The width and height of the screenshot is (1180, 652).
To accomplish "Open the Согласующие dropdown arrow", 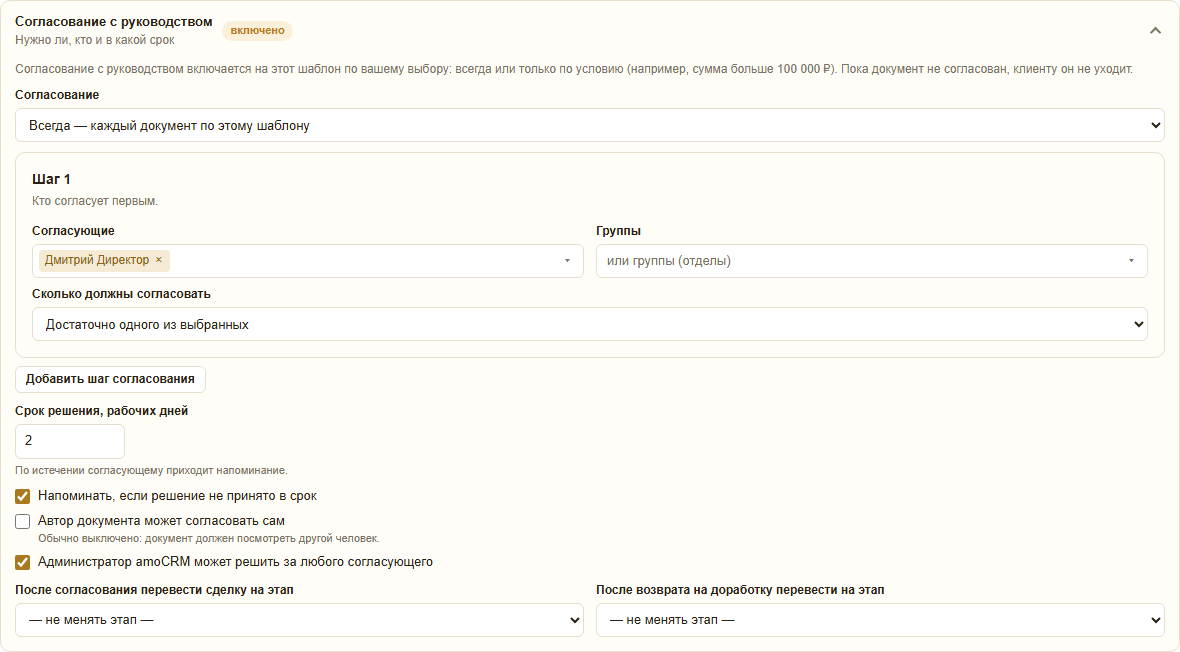I will coord(567,261).
